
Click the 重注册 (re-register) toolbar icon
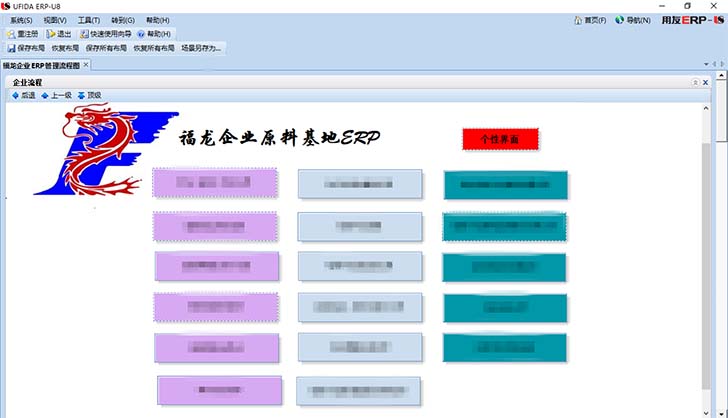click(x=11, y=34)
